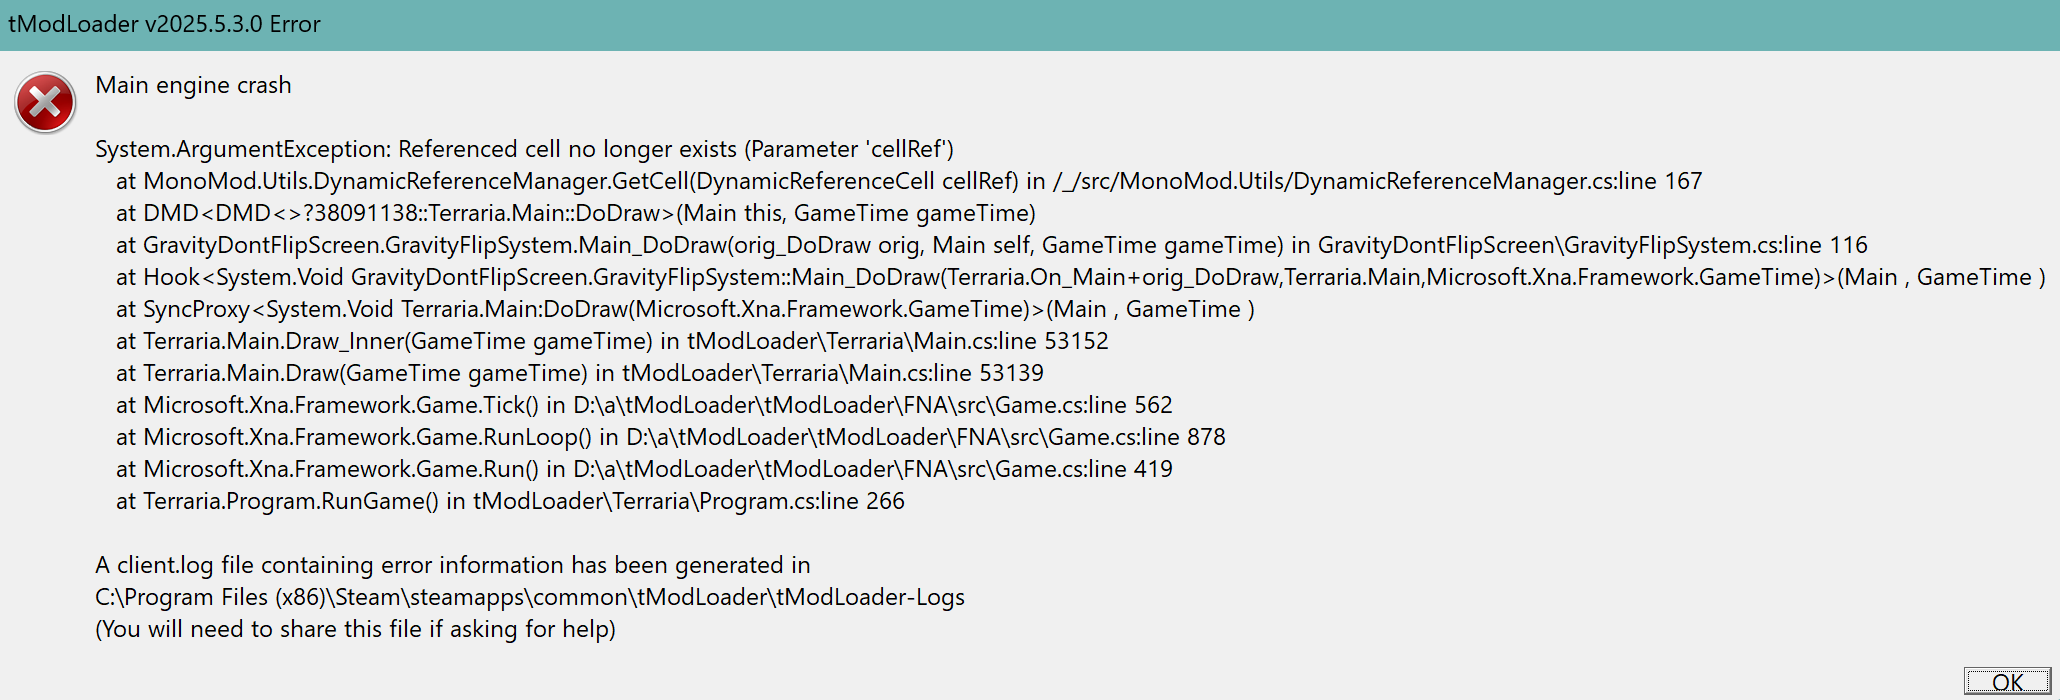2060x700 pixels.
Task: Click the Terraria.Main.Draw_Inner stack line
Action: pos(612,341)
